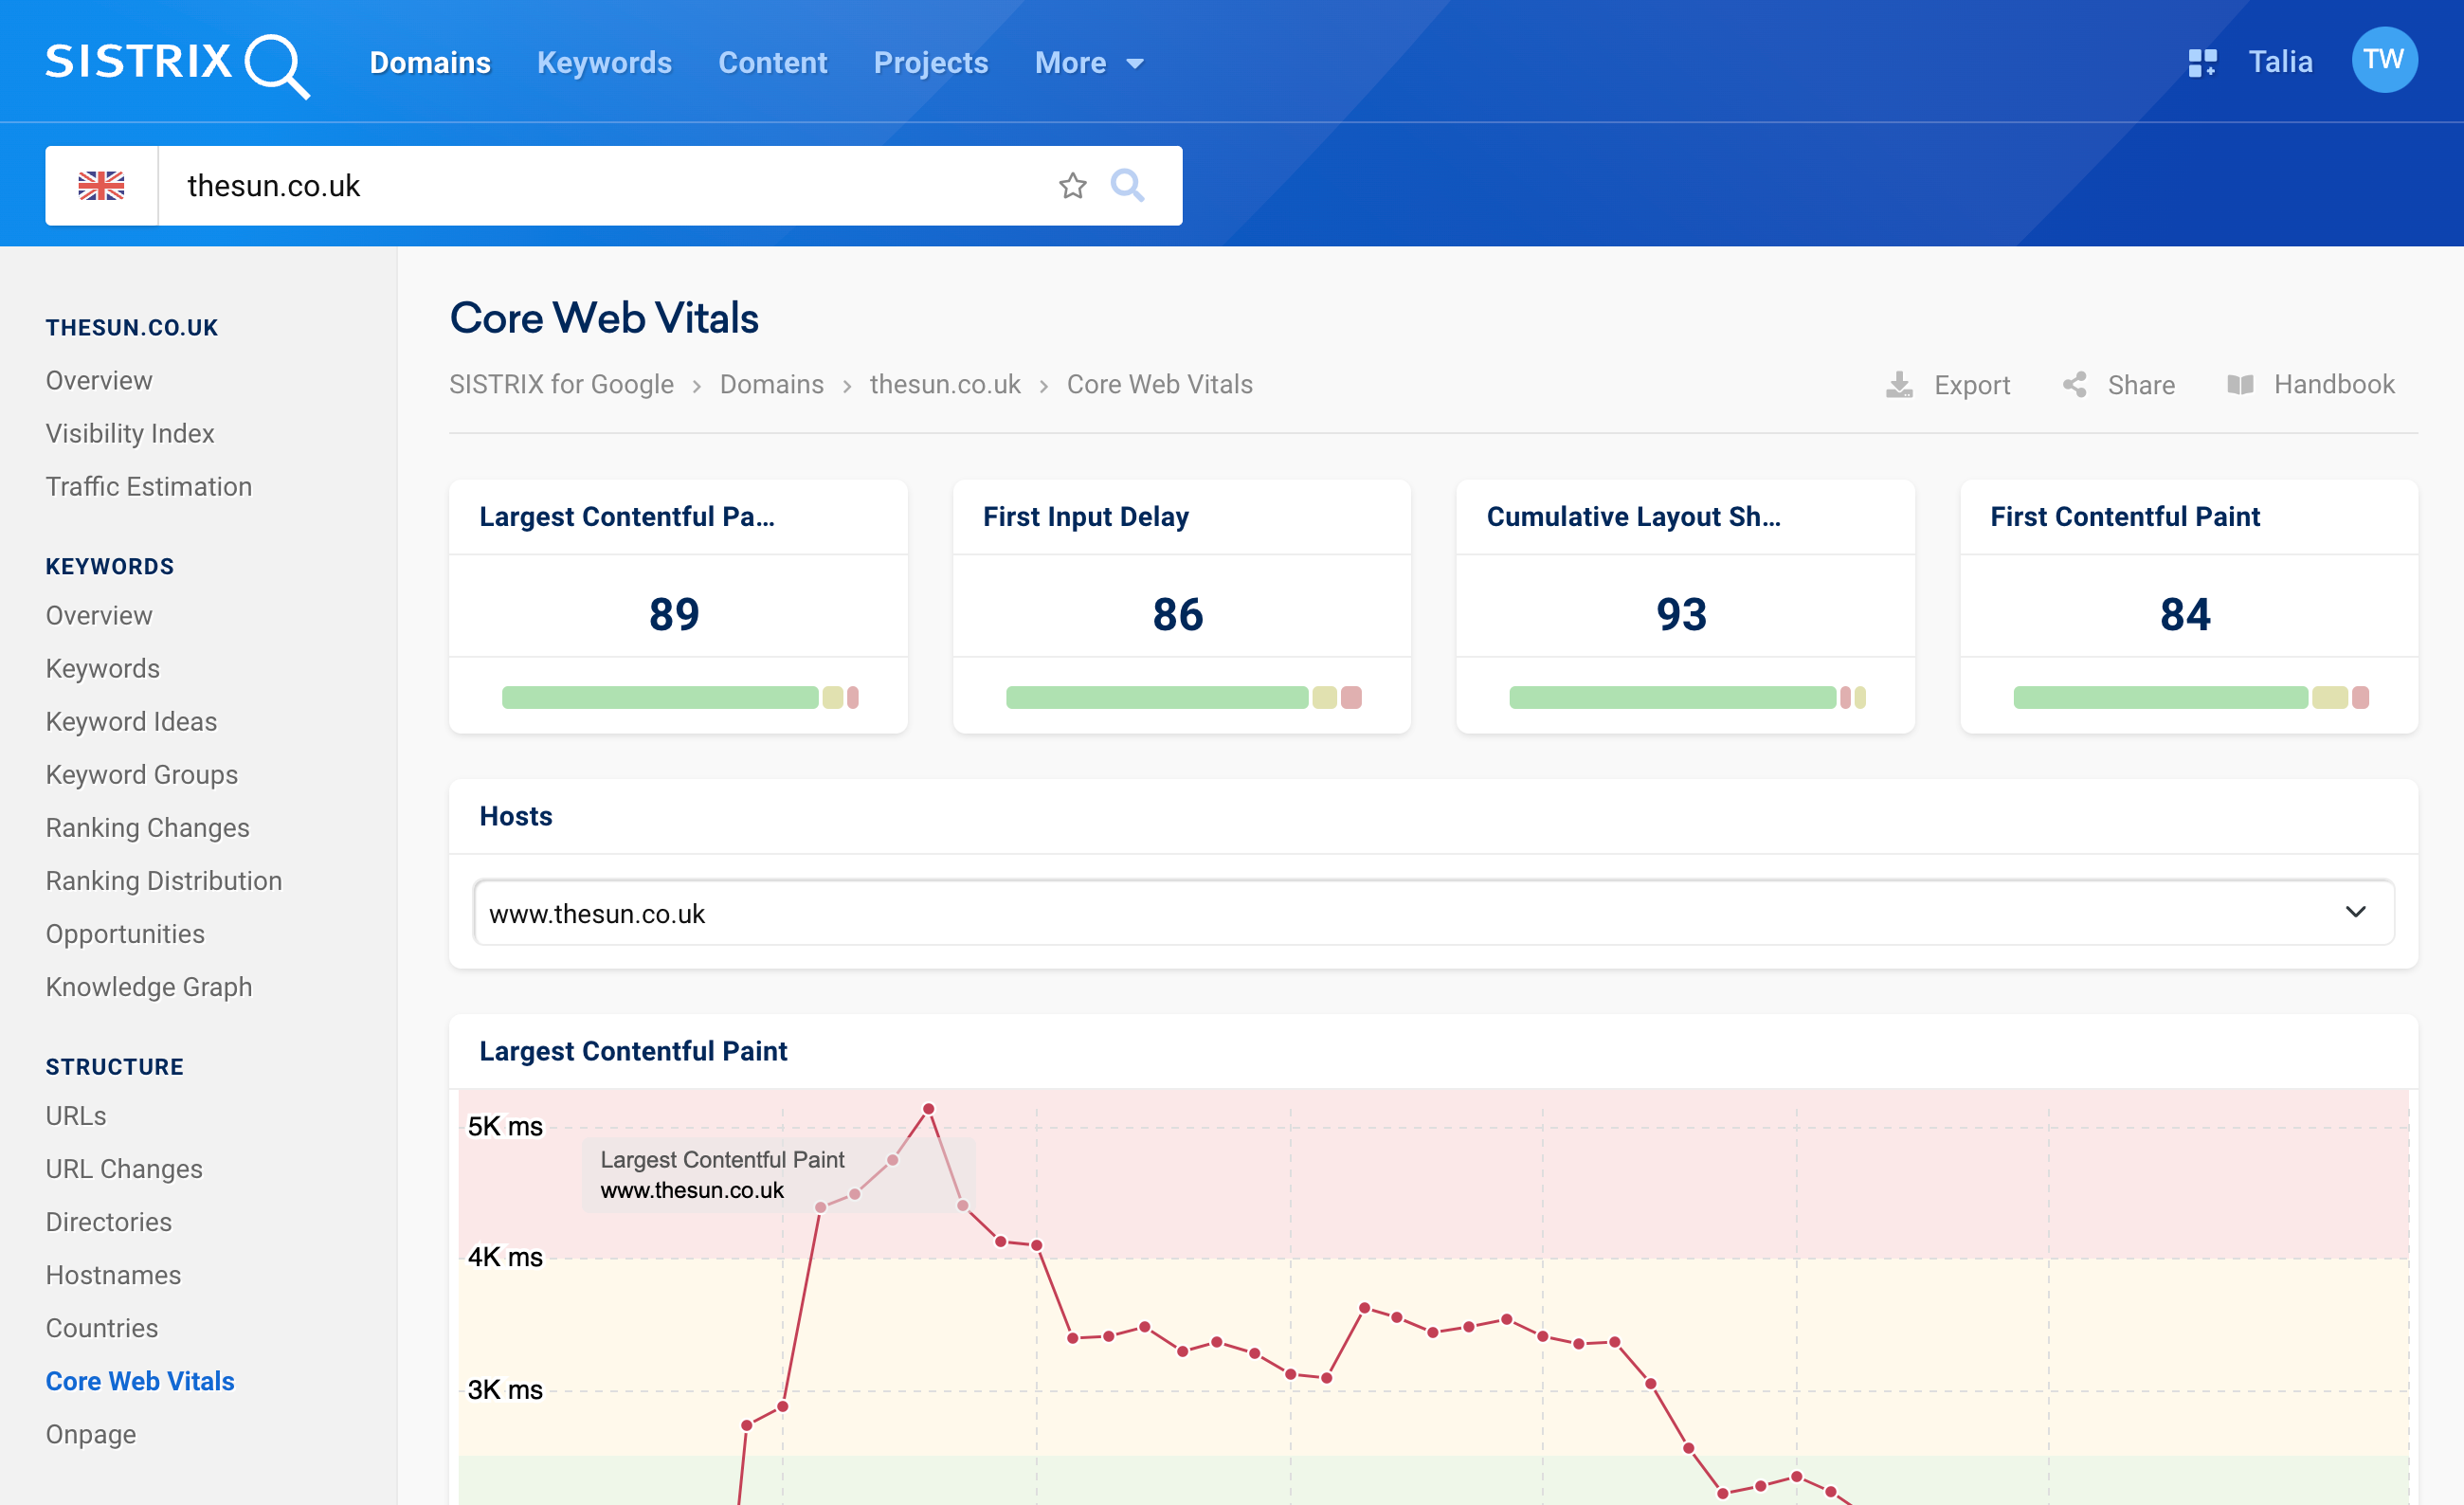Click the Largest Contentful Paint metric card
Image resolution: width=2464 pixels, height=1505 pixels.
point(678,607)
